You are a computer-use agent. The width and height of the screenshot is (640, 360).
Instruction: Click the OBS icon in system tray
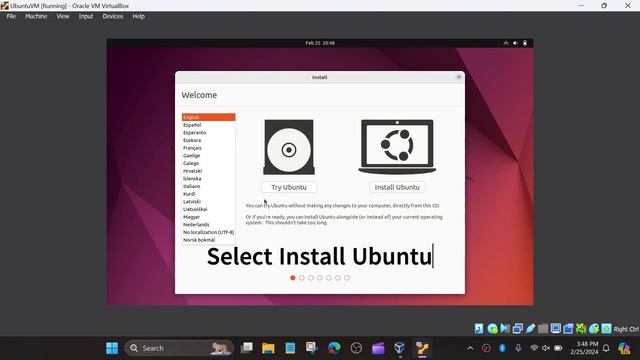(x=486, y=348)
